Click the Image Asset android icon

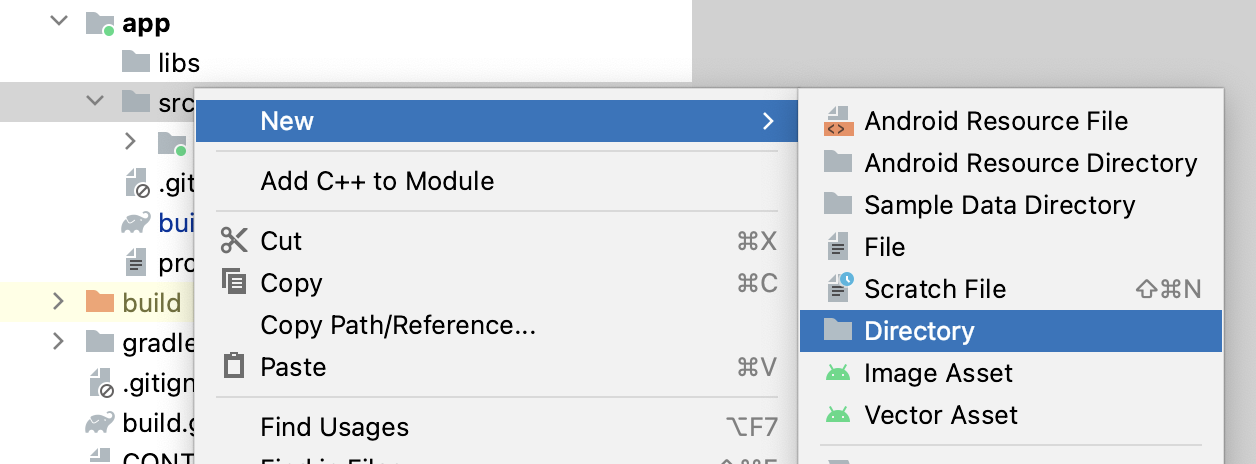(x=837, y=373)
